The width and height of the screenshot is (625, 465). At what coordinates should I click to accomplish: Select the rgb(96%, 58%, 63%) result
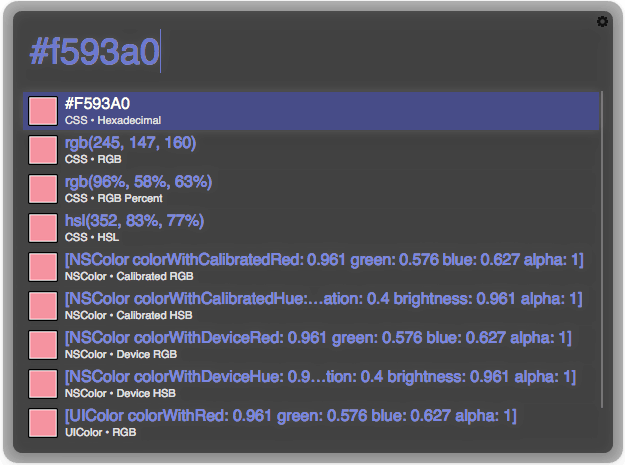tap(311, 189)
